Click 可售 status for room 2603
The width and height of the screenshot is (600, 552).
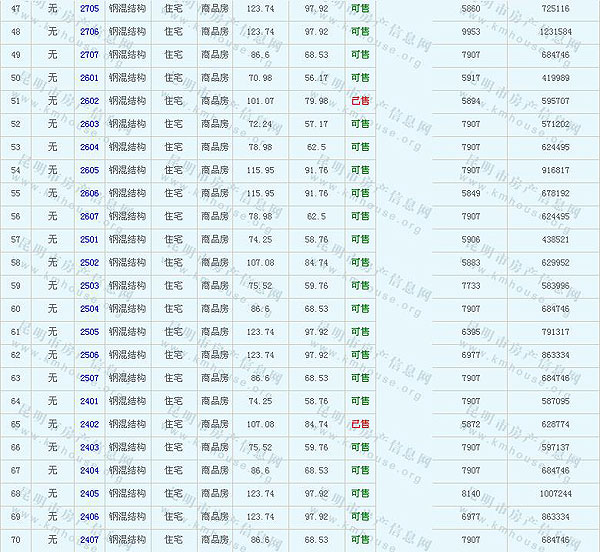[360, 124]
